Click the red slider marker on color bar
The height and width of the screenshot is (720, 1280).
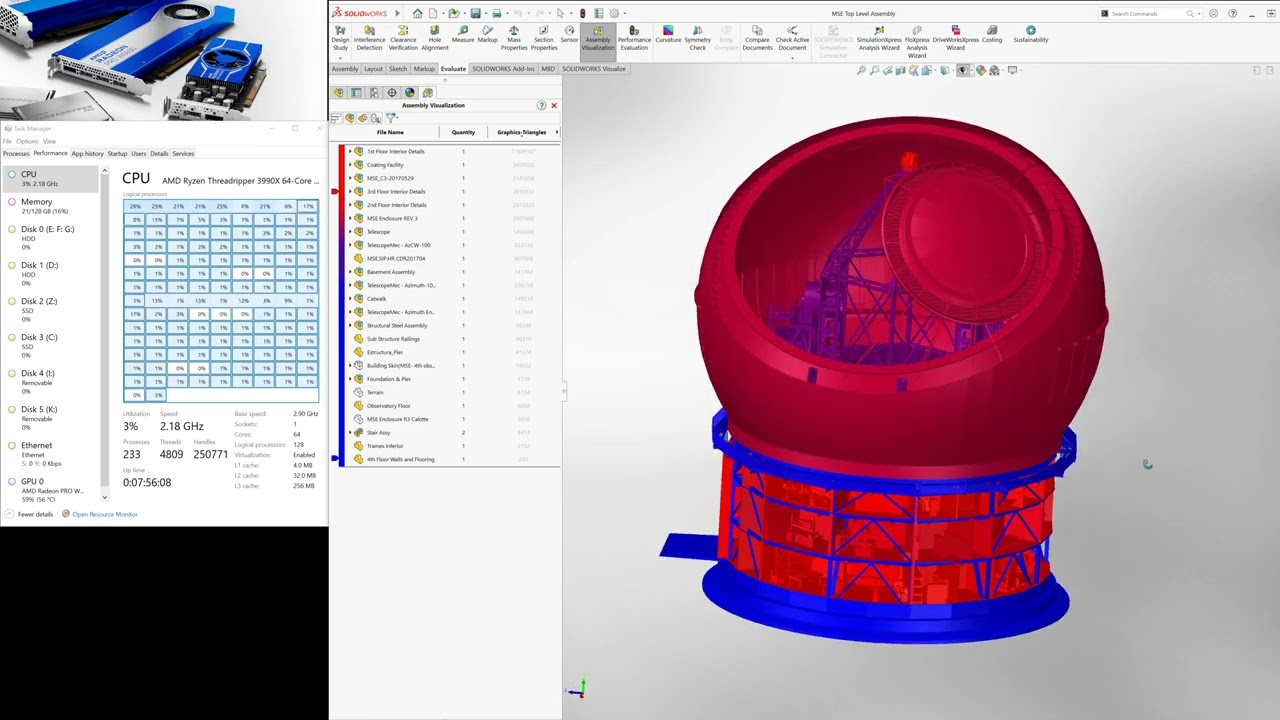point(335,191)
